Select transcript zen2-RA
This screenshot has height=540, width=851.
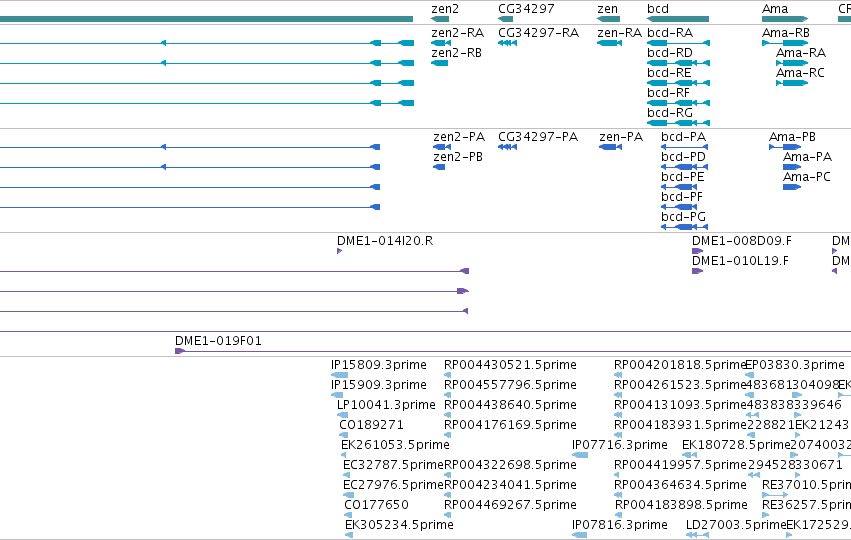click(x=457, y=33)
